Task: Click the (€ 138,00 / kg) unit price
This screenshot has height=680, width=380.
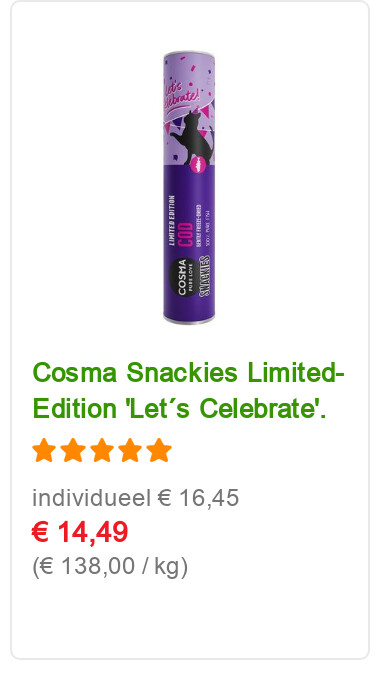Action: coord(110,566)
